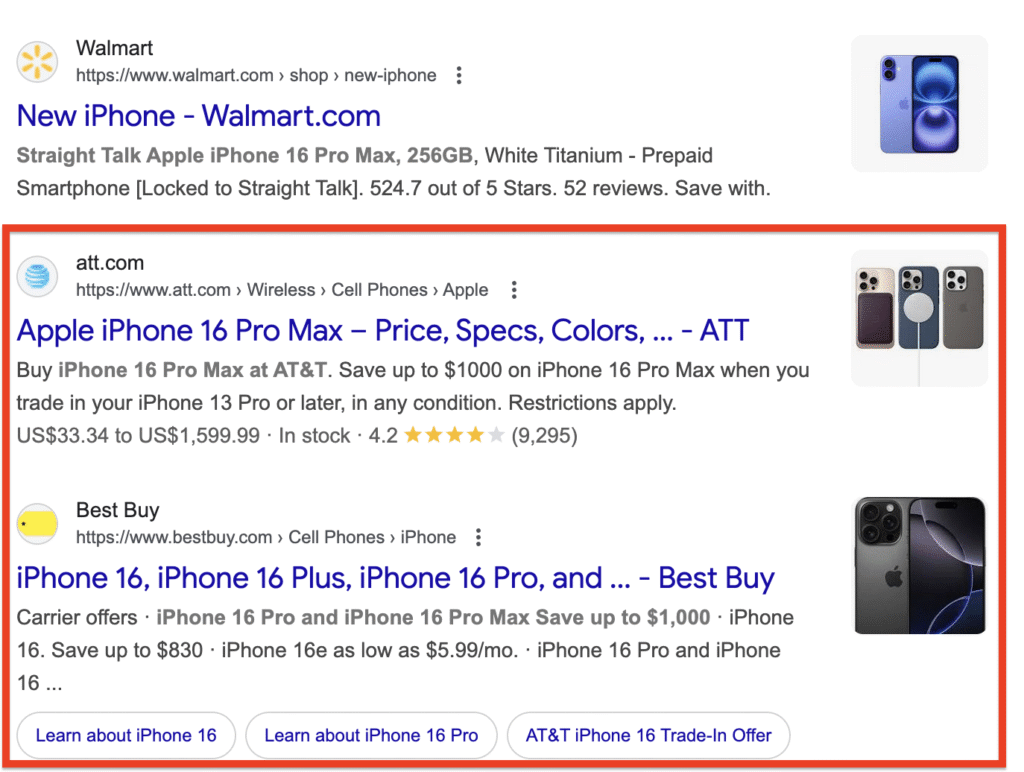Click the bestbuy.com URL breadcrumb
The height and width of the screenshot is (772, 1024).
pyautogui.click(x=266, y=538)
